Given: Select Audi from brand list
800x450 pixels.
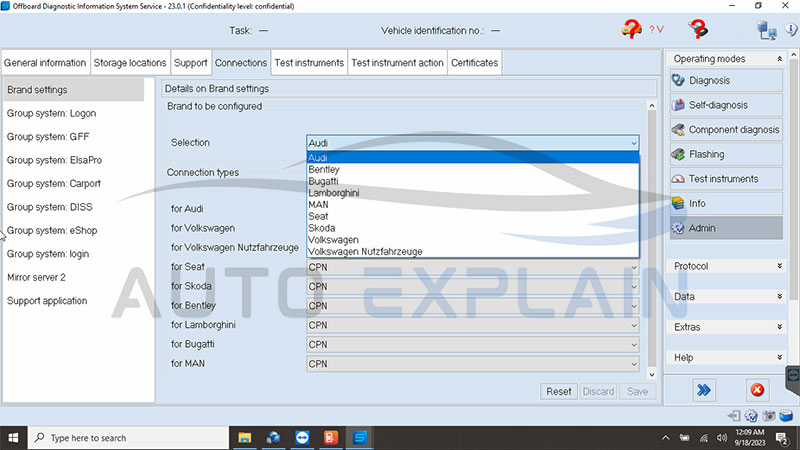Looking at the screenshot, I should point(472,158).
